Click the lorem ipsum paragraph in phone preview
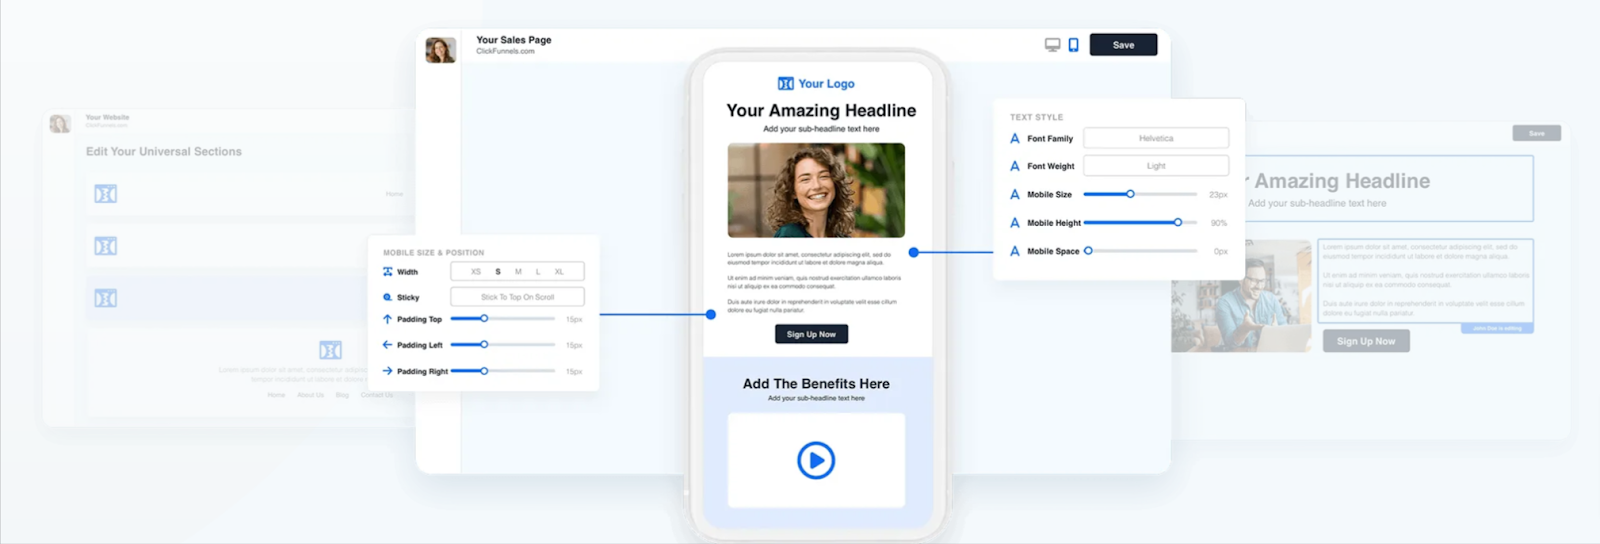The image size is (1600, 544). 816,283
